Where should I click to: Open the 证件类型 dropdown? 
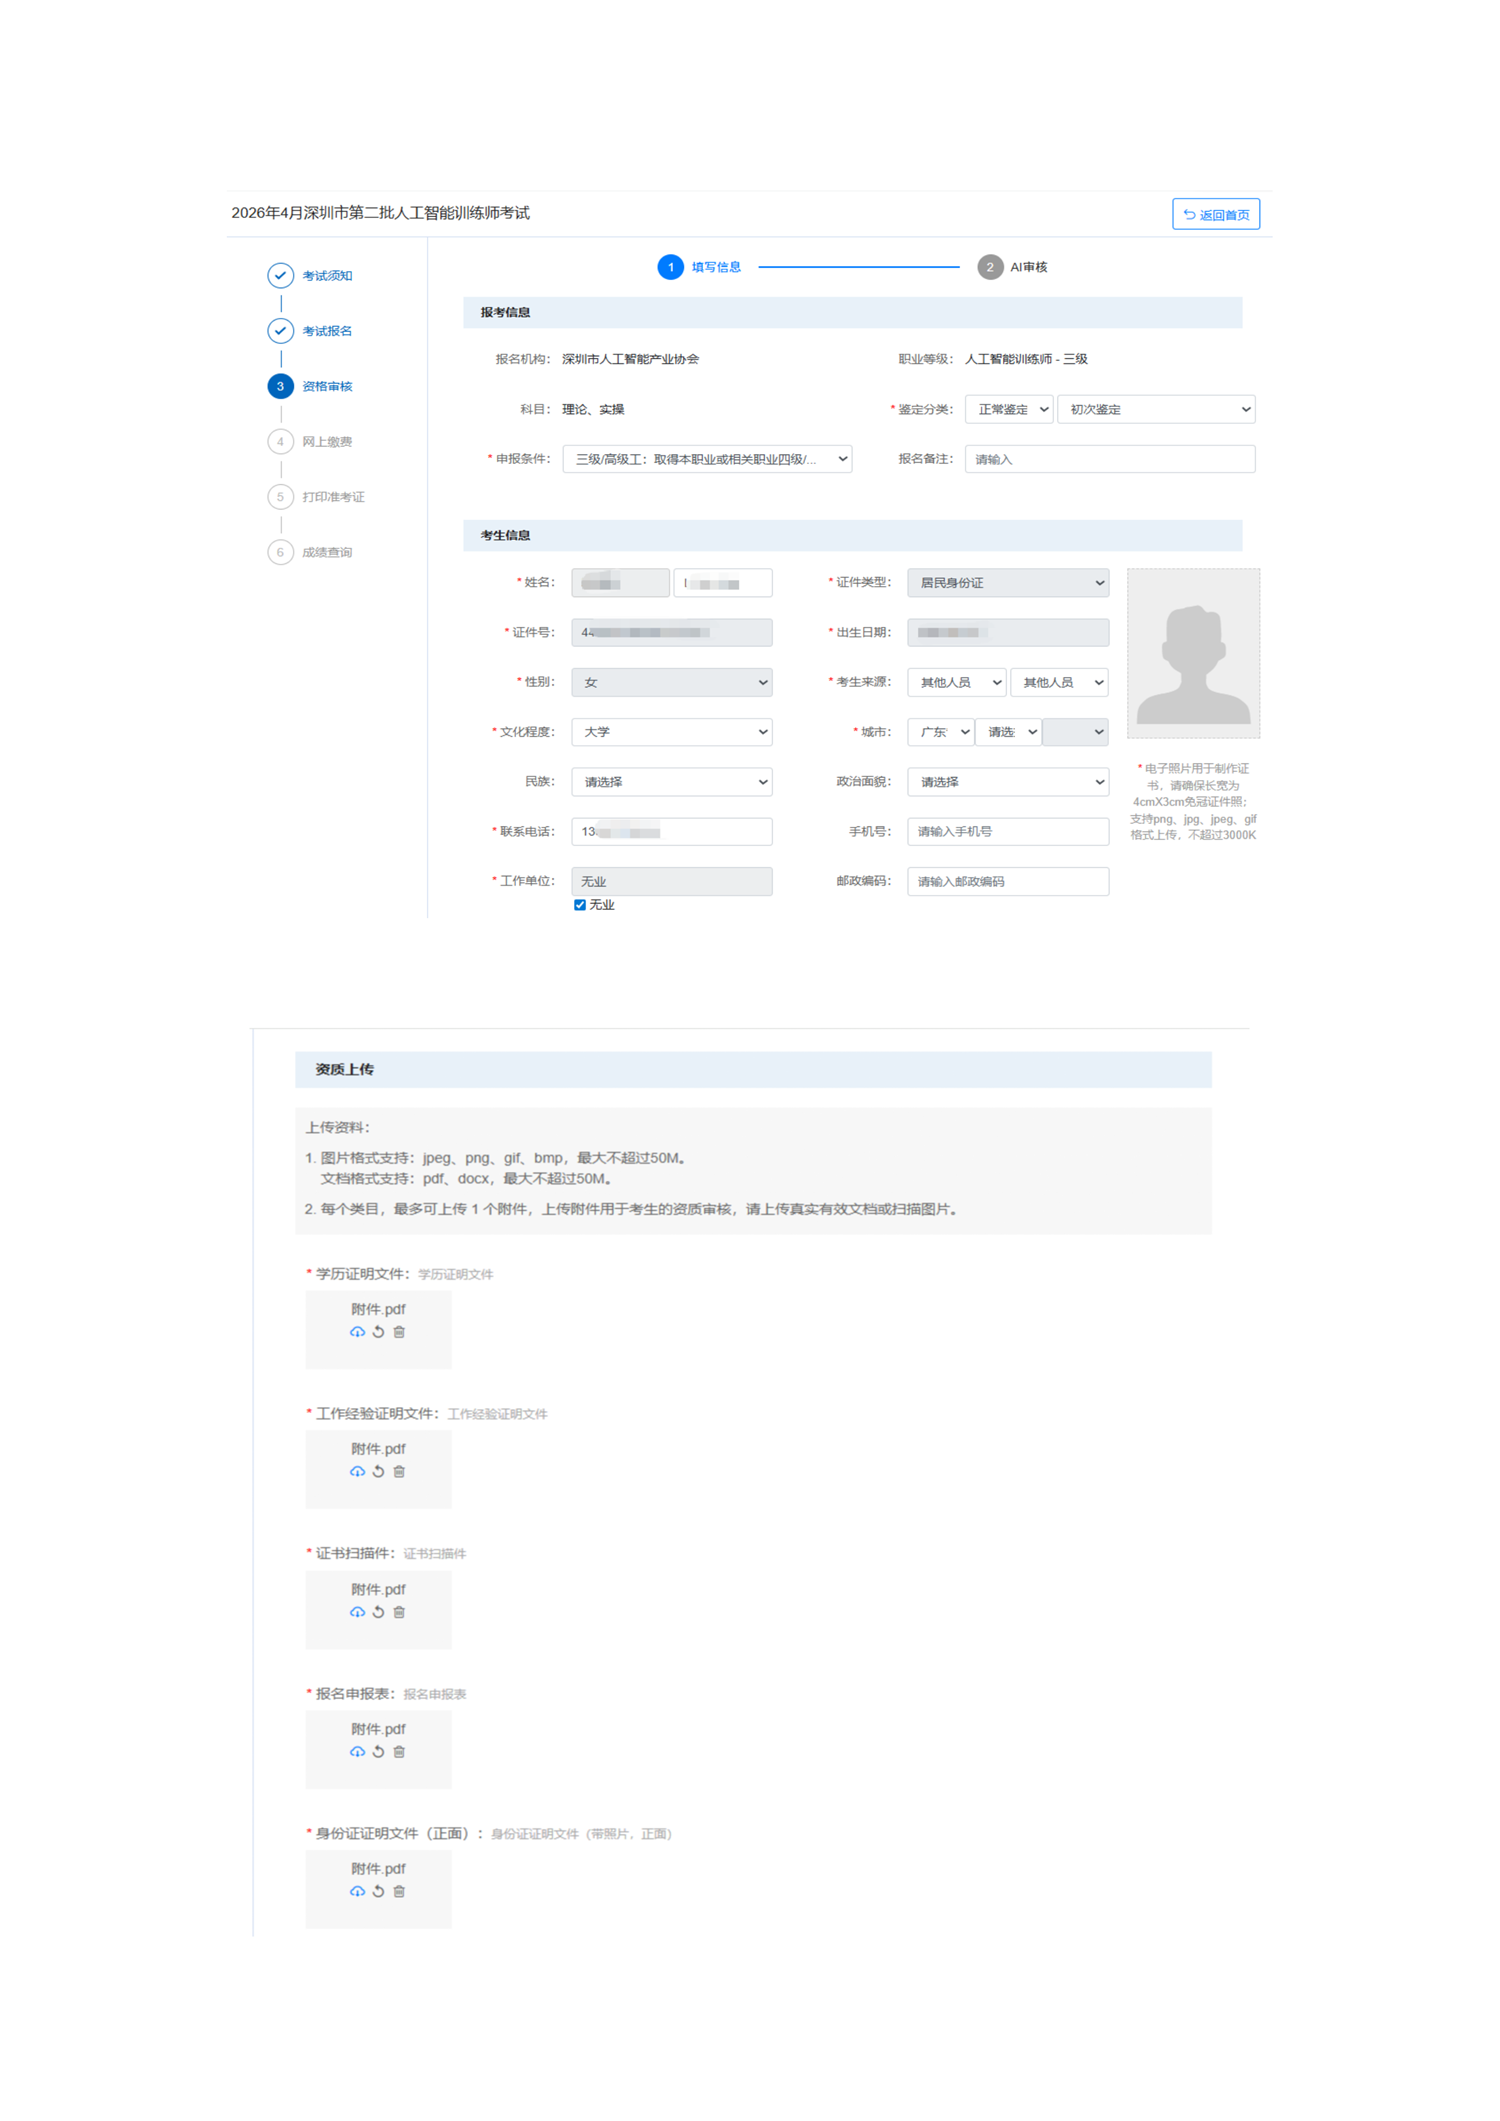pos(1008,583)
